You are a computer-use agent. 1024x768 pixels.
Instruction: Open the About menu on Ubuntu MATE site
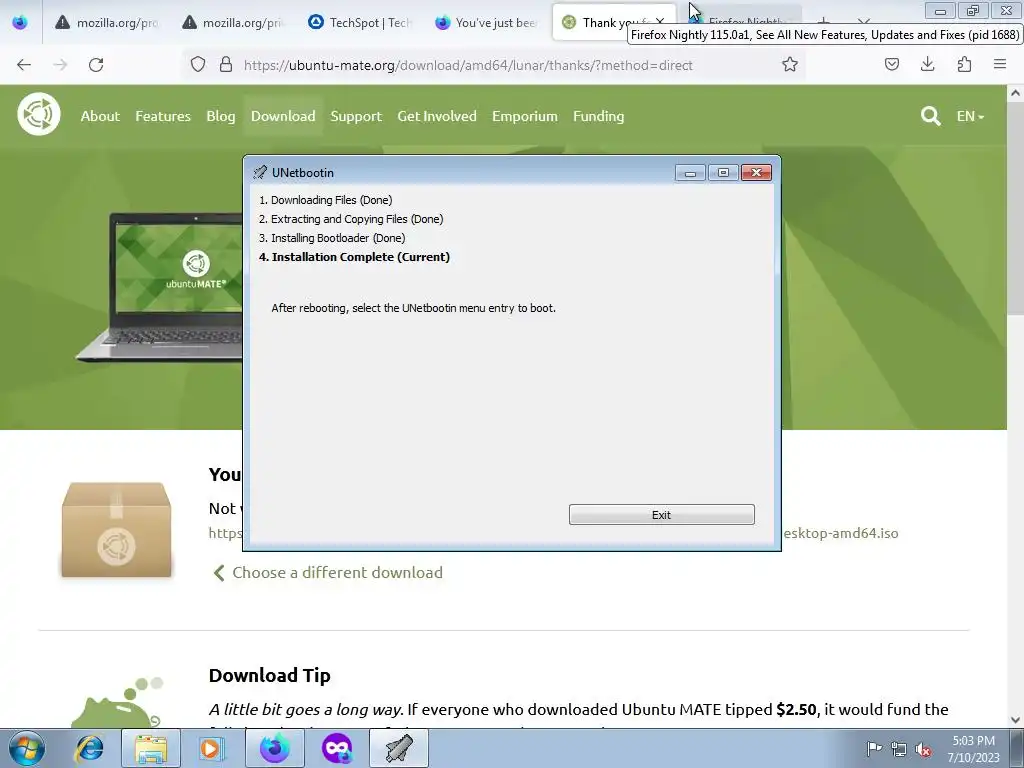click(100, 116)
